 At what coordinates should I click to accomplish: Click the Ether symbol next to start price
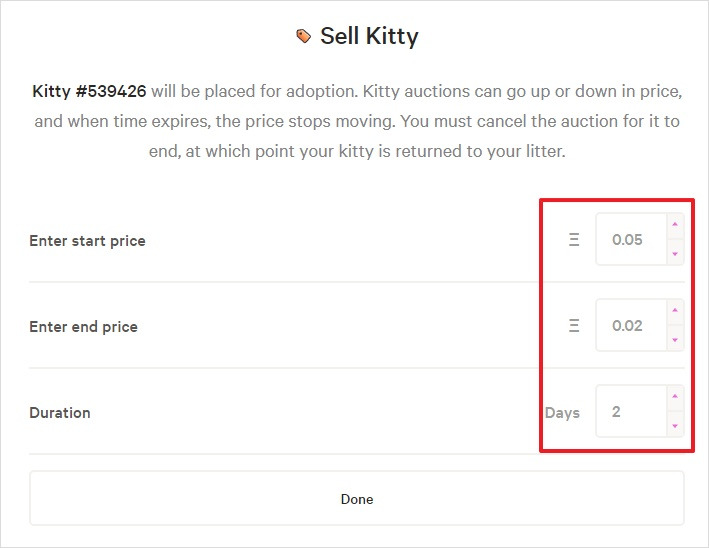(574, 239)
